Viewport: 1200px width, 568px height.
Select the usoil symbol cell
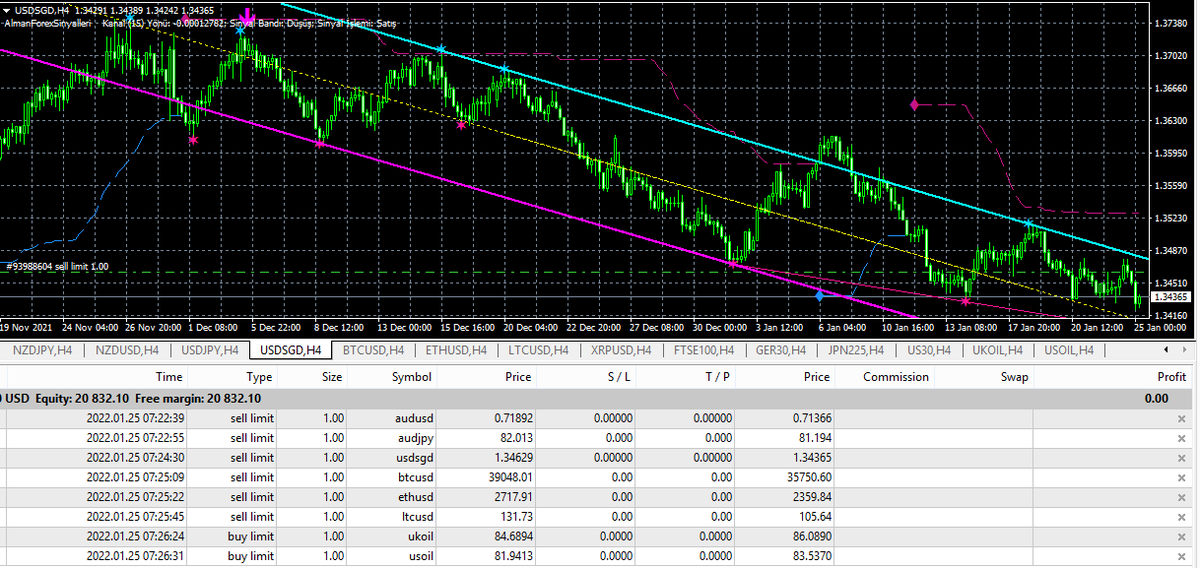pyautogui.click(x=419, y=556)
